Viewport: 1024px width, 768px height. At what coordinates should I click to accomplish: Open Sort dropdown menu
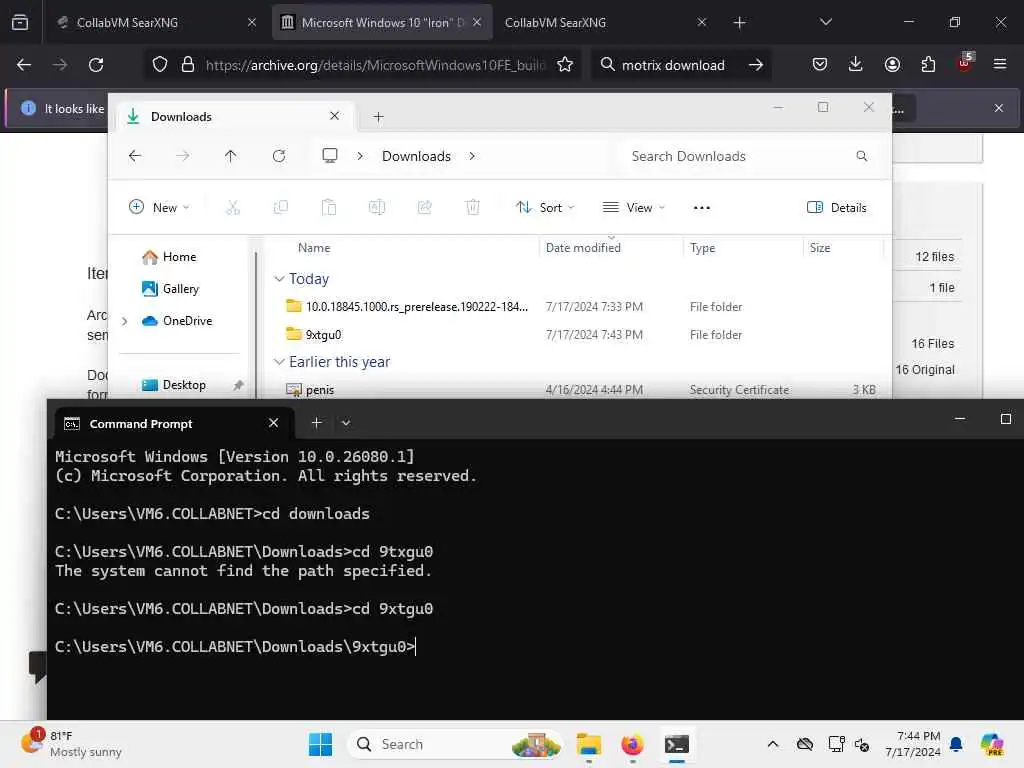(545, 207)
